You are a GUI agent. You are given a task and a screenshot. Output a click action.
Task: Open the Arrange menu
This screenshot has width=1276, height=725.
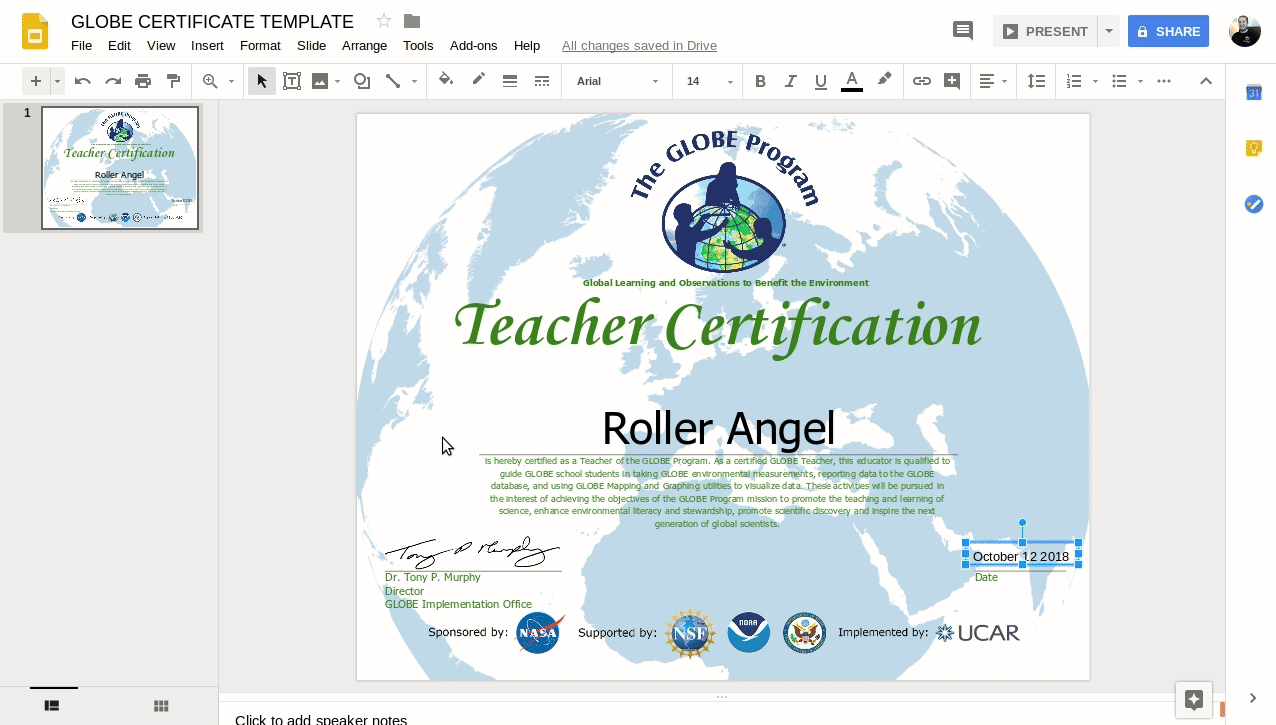(x=364, y=45)
